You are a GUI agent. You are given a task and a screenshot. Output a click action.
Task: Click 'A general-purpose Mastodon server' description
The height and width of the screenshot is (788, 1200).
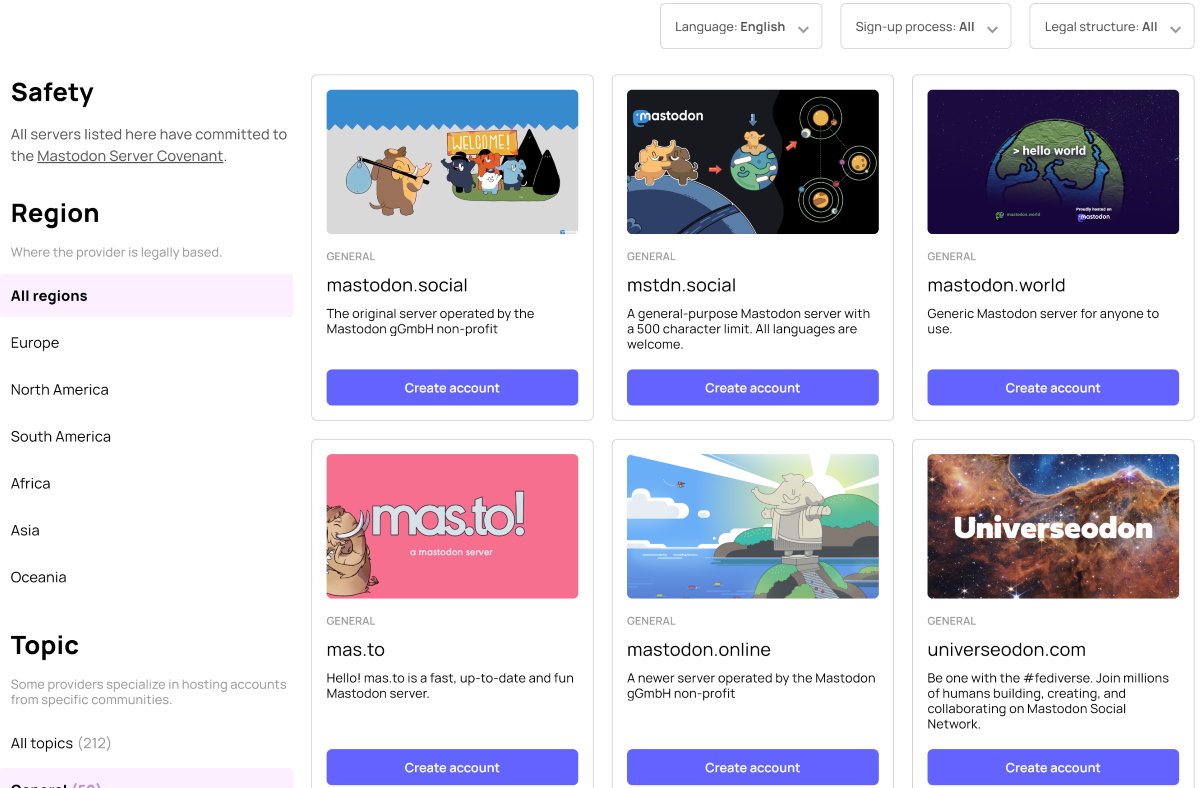pyautogui.click(x=749, y=329)
